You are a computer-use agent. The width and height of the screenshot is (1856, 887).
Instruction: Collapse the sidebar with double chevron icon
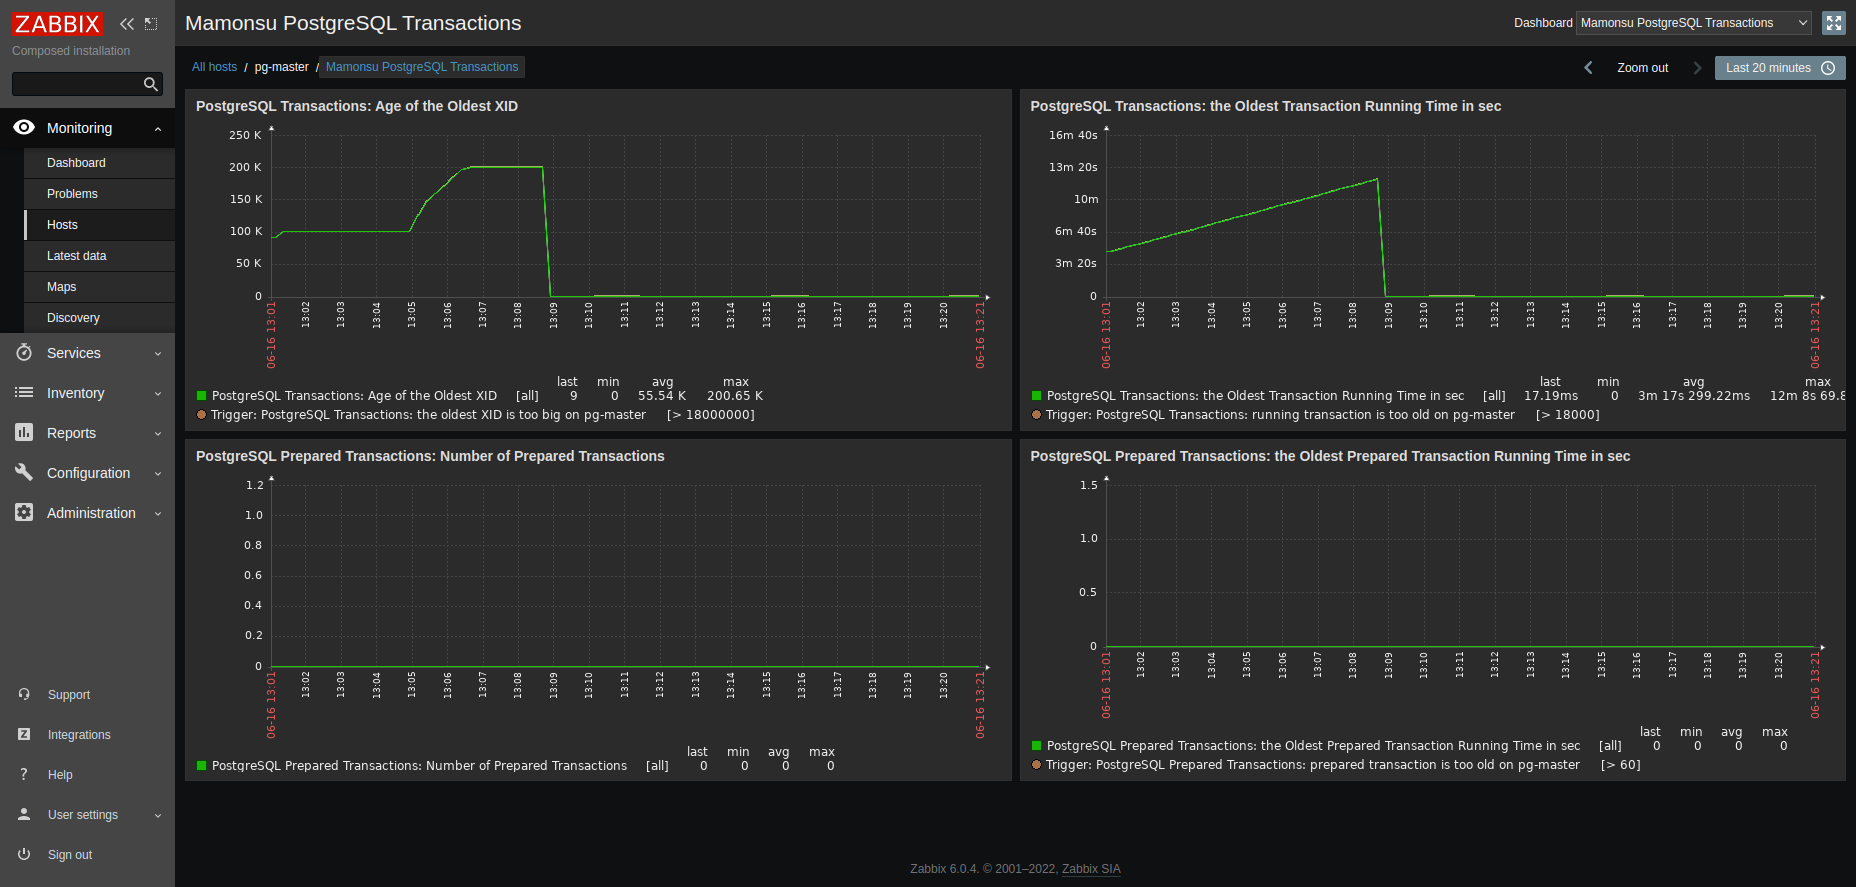(x=127, y=24)
